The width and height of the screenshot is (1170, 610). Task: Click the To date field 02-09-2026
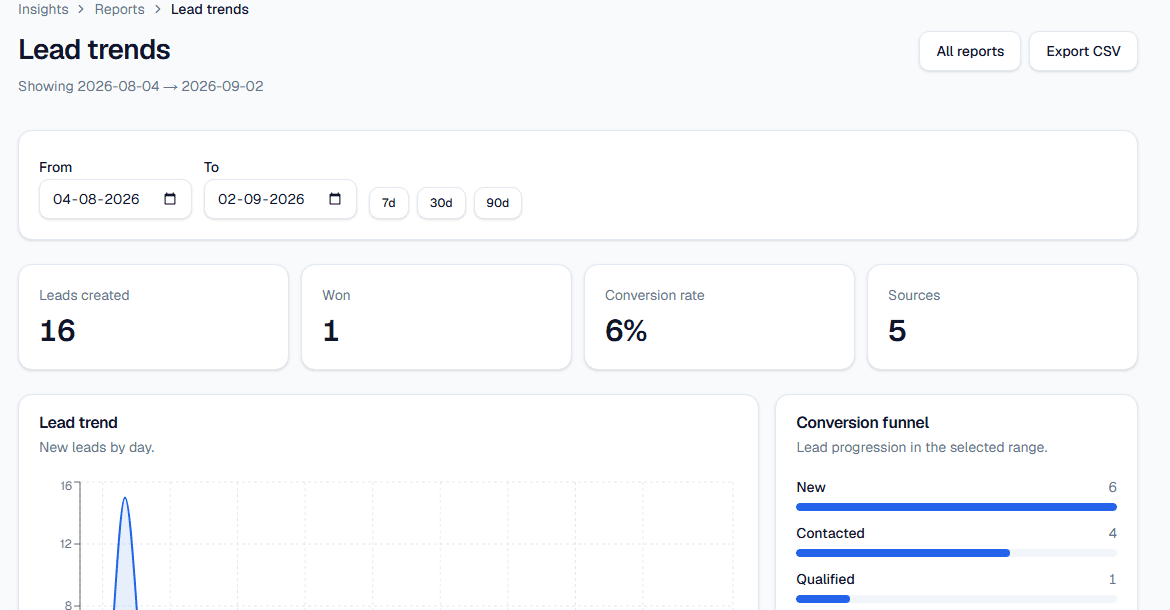(x=281, y=199)
